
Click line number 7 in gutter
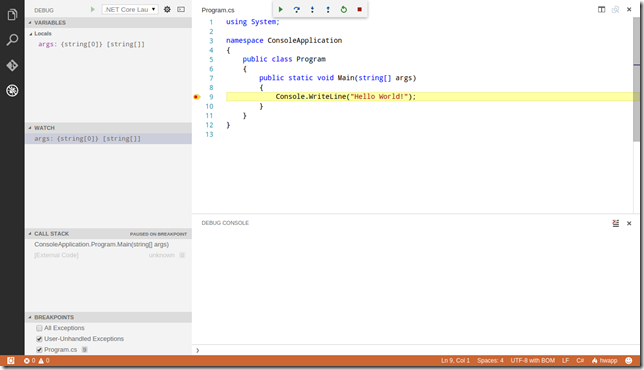211,78
